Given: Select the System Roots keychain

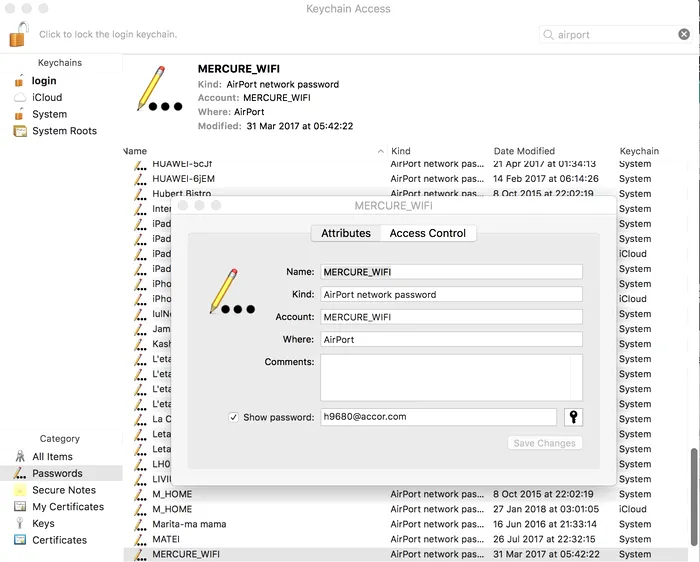Looking at the screenshot, I should [x=64, y=131].
